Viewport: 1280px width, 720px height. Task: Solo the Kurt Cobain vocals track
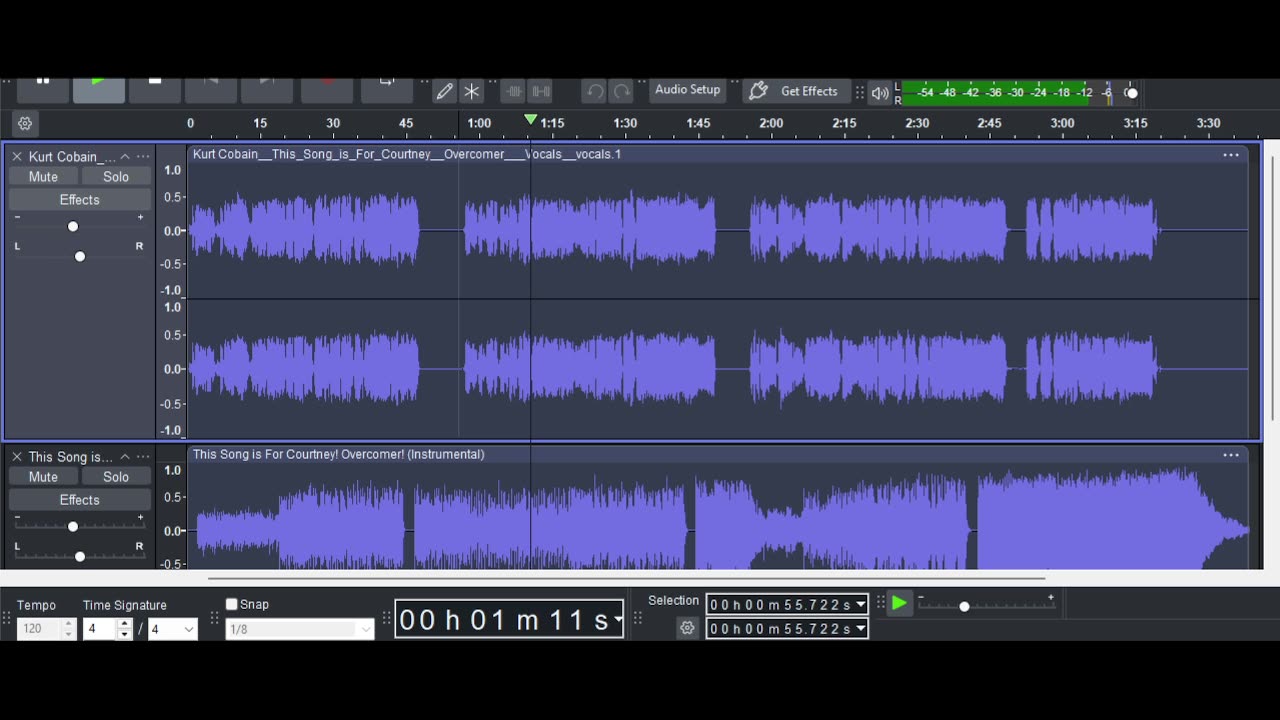[x=116, y=177]
